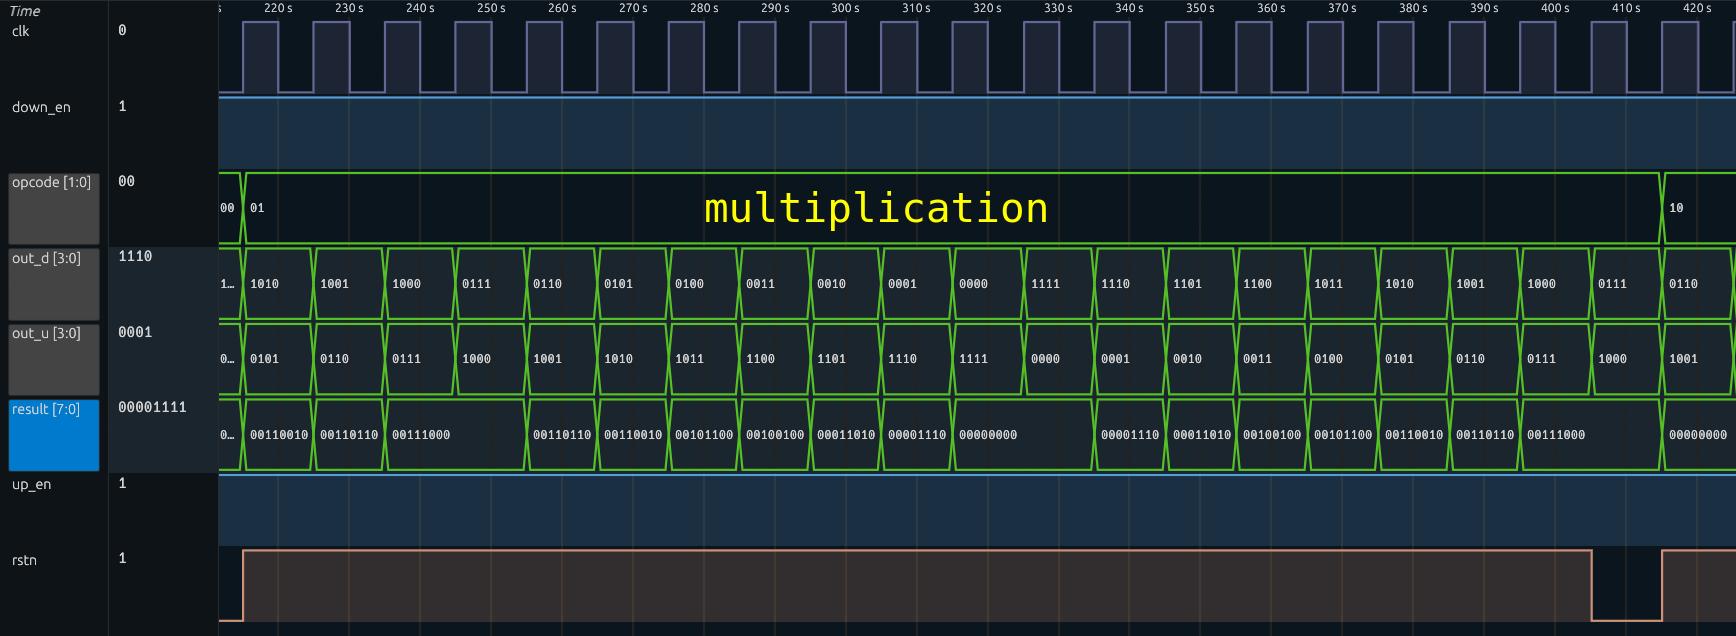
Task: Click the Time header label
Action: click(24, 11)
